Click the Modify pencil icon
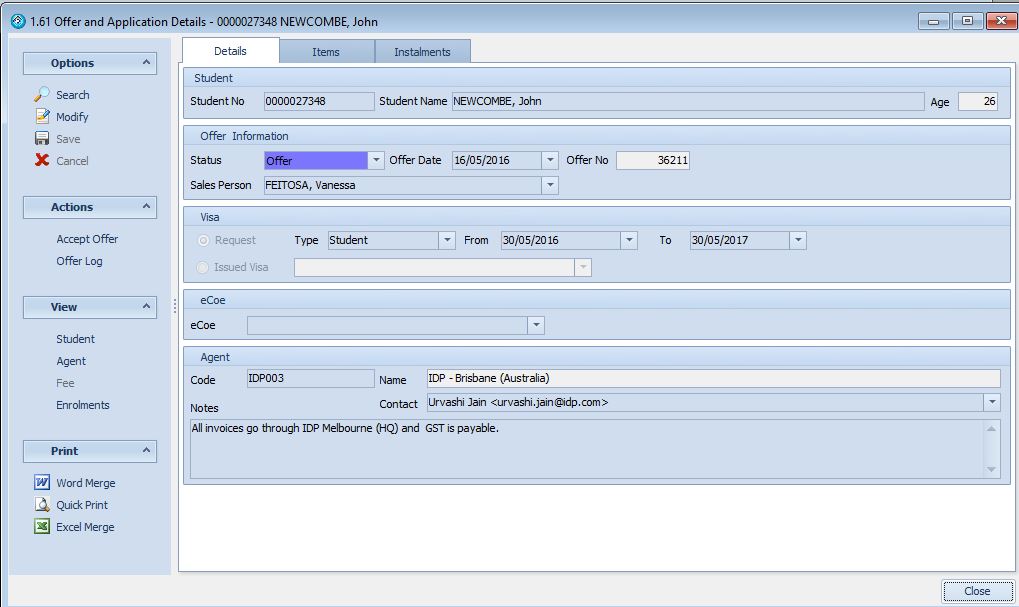The height and width of the screenshot is (607, 1019). tap(42, 116)
